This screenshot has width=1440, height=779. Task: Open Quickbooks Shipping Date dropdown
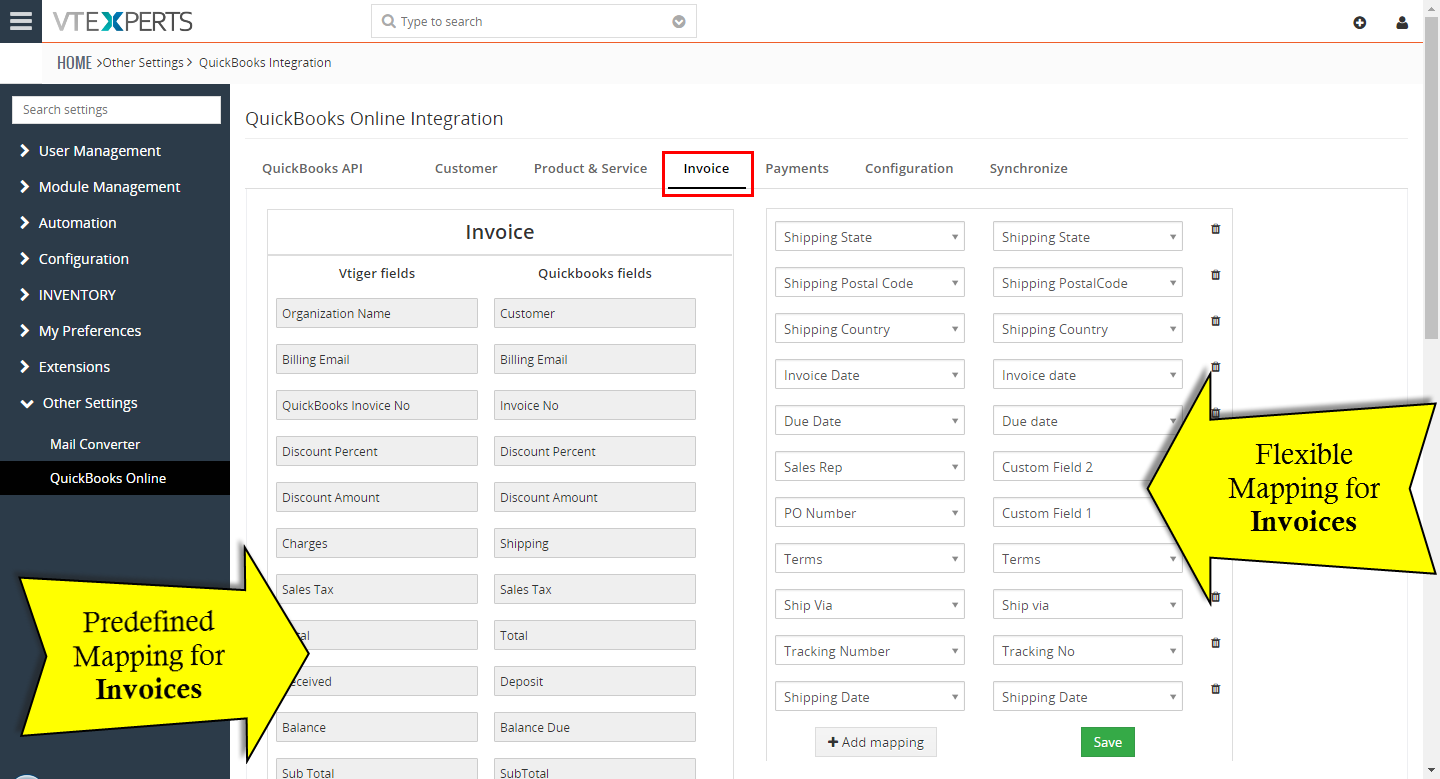[1088, 697]
